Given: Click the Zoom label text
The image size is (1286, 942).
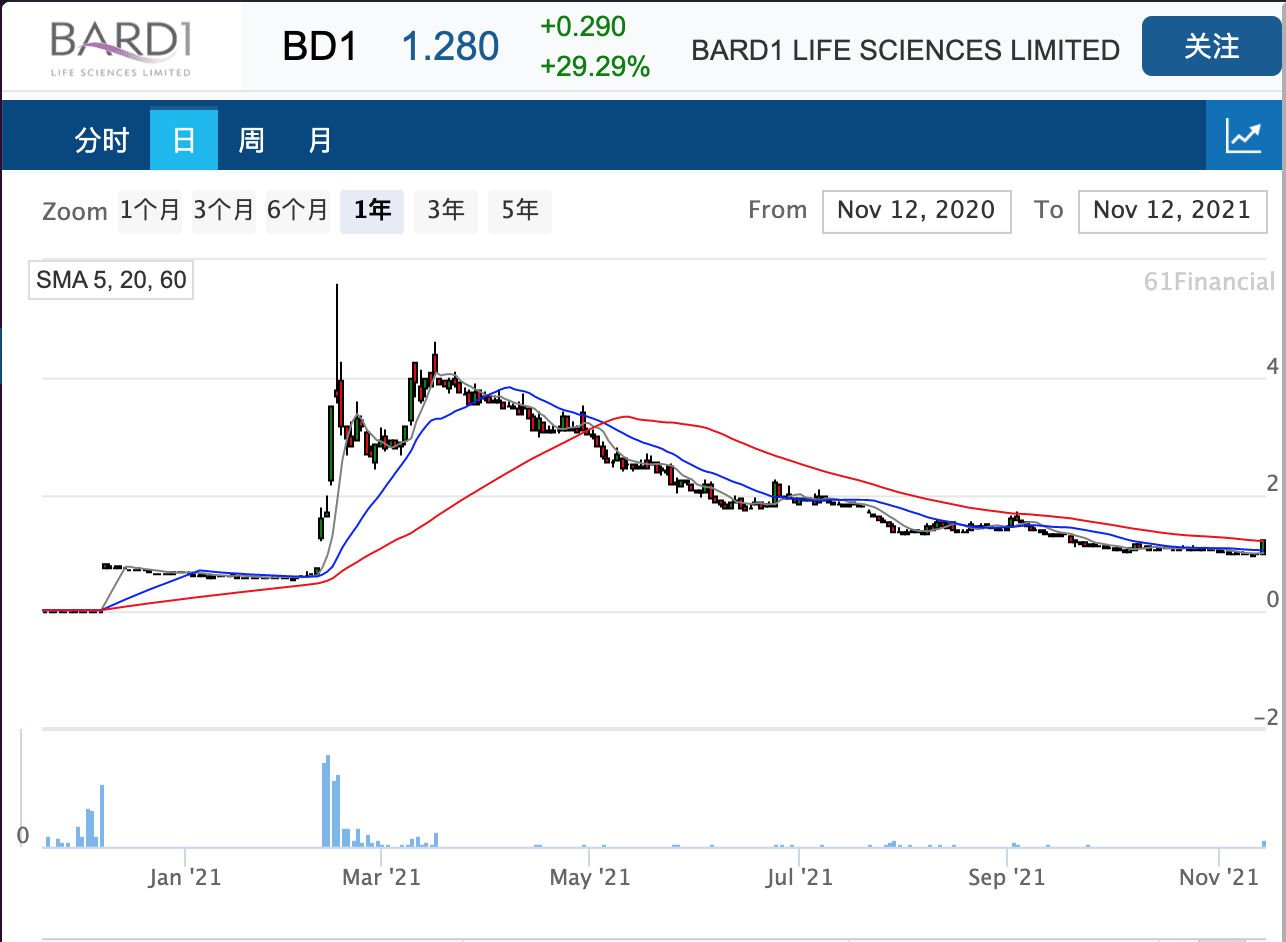Looking at the screenshot, I should click(x=75, y=212).
